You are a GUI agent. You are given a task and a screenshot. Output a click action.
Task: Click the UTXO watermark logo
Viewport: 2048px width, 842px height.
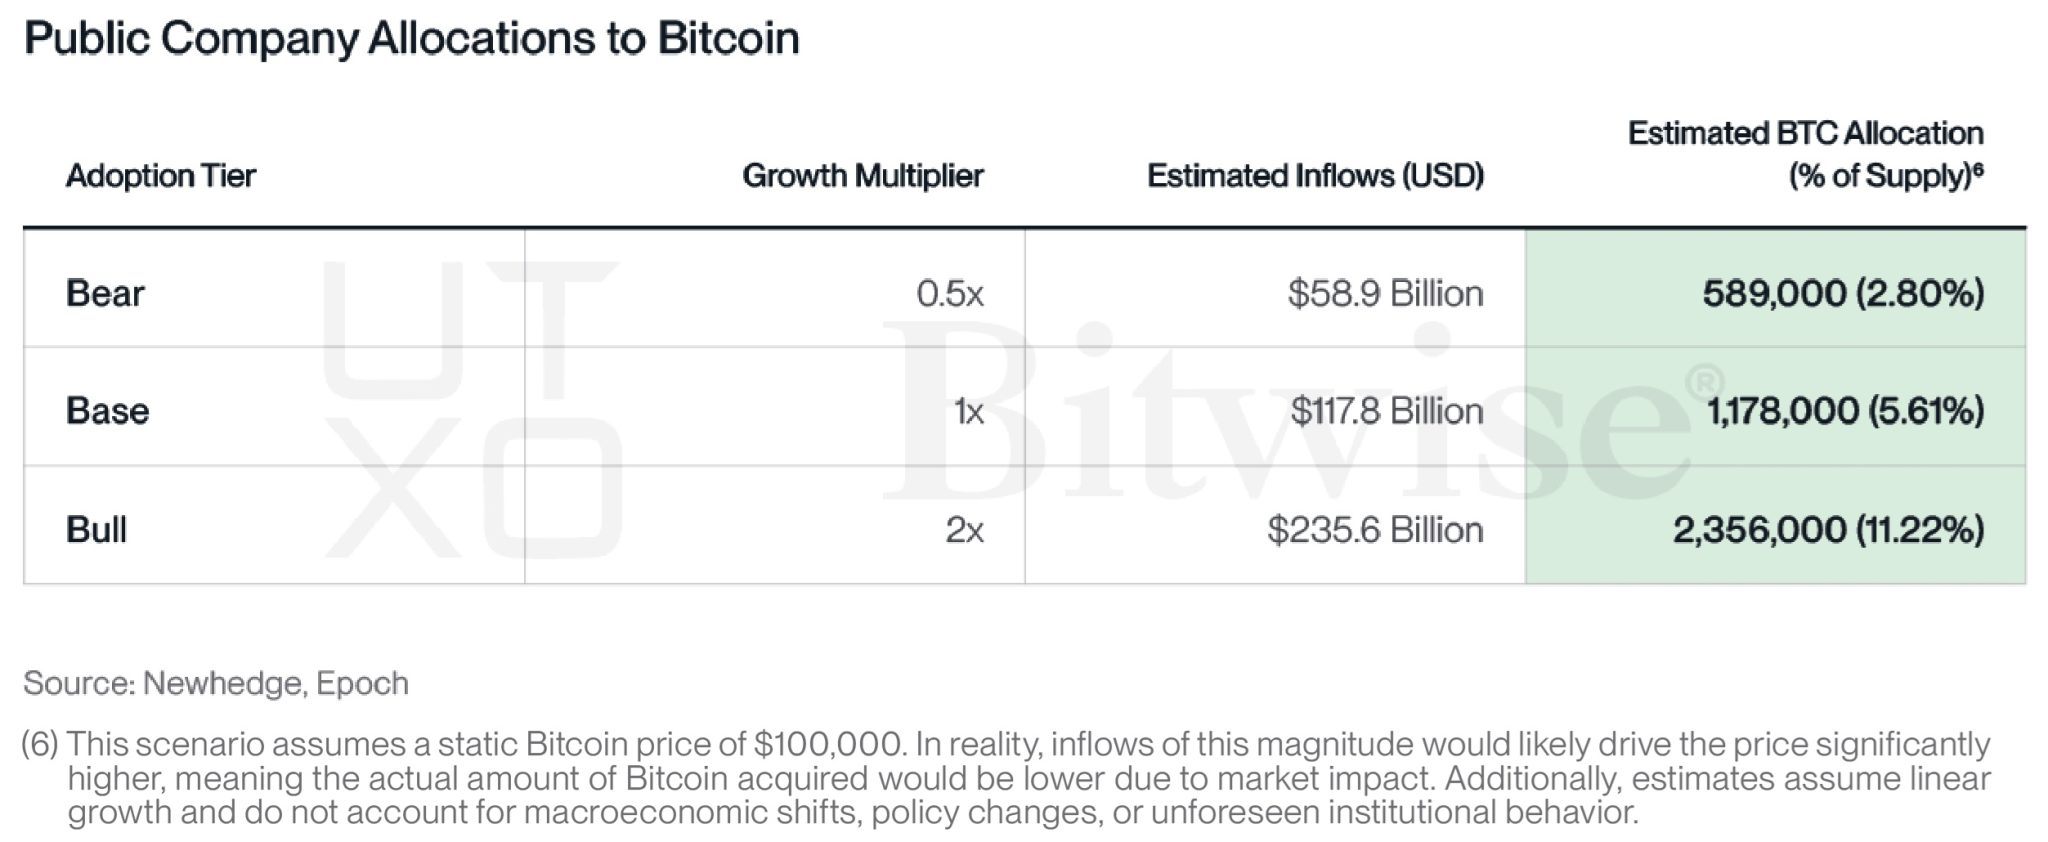[x=472, y=409]
